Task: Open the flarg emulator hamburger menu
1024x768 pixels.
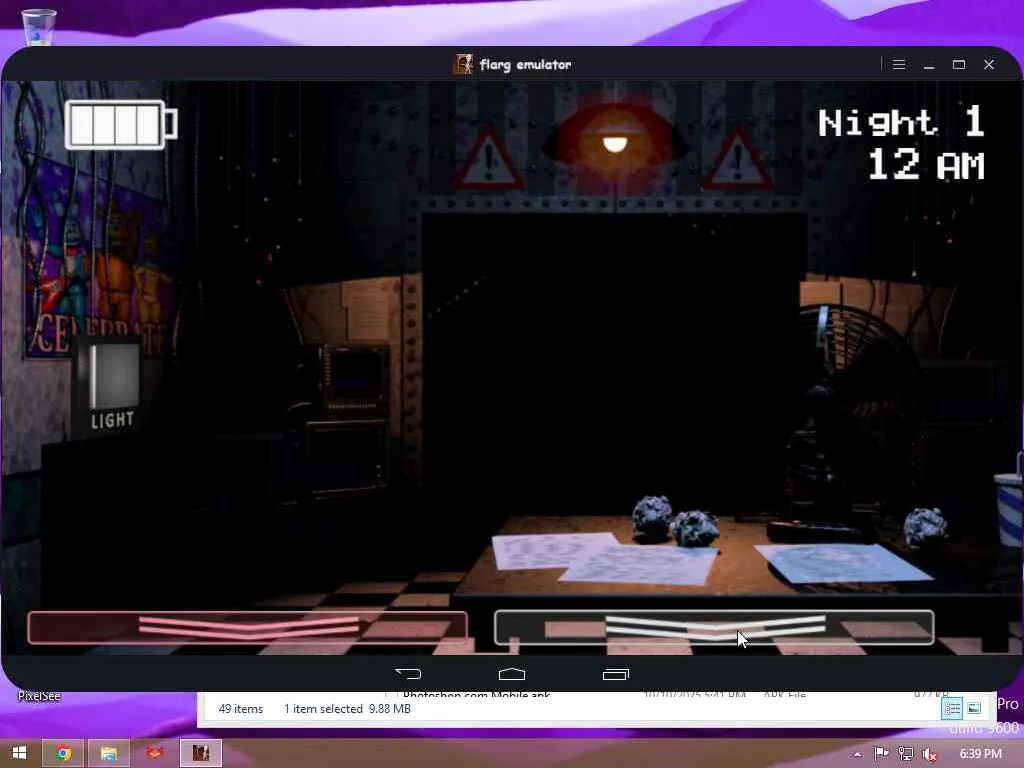Action: point(899,65)
